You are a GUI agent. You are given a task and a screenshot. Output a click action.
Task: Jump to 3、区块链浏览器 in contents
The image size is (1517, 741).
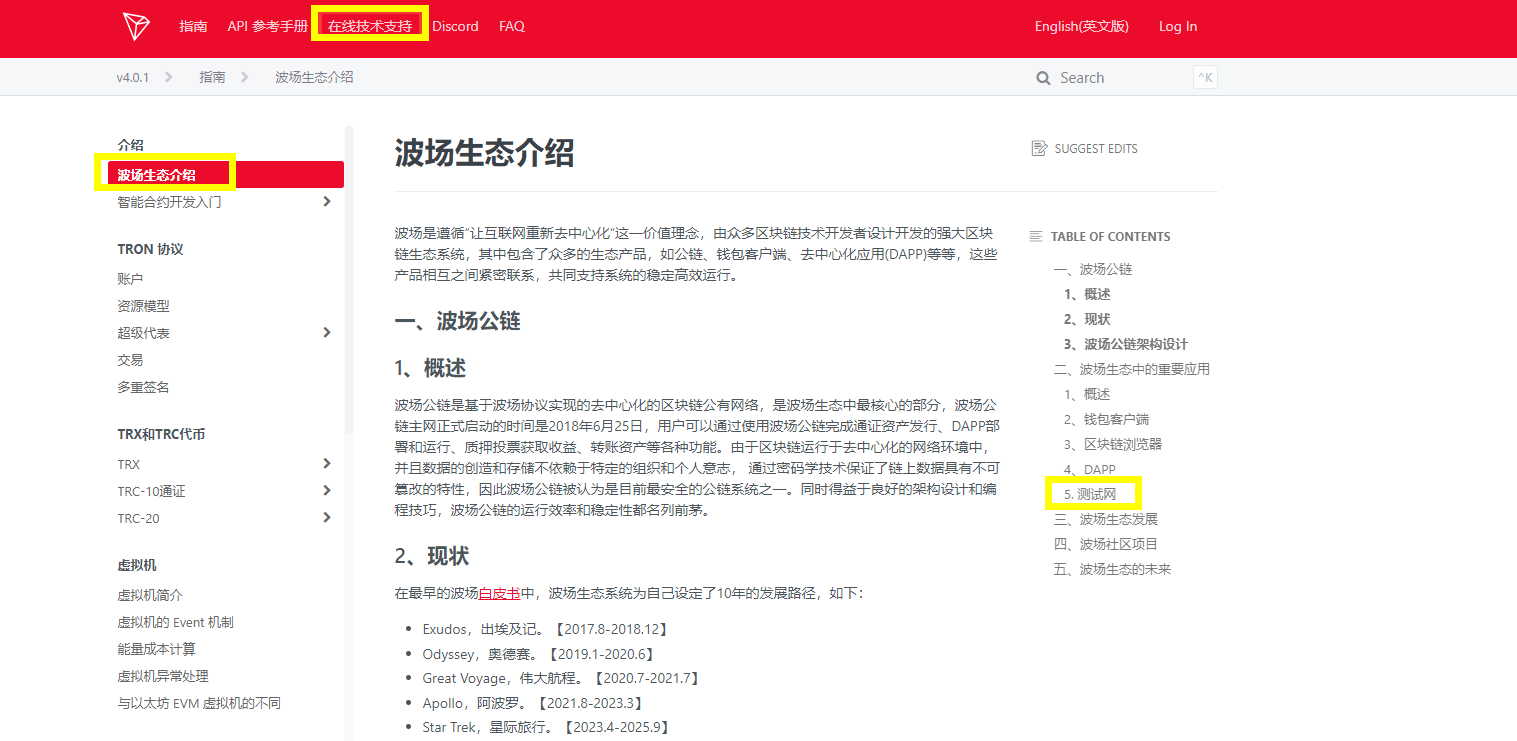click(1113, 444)
